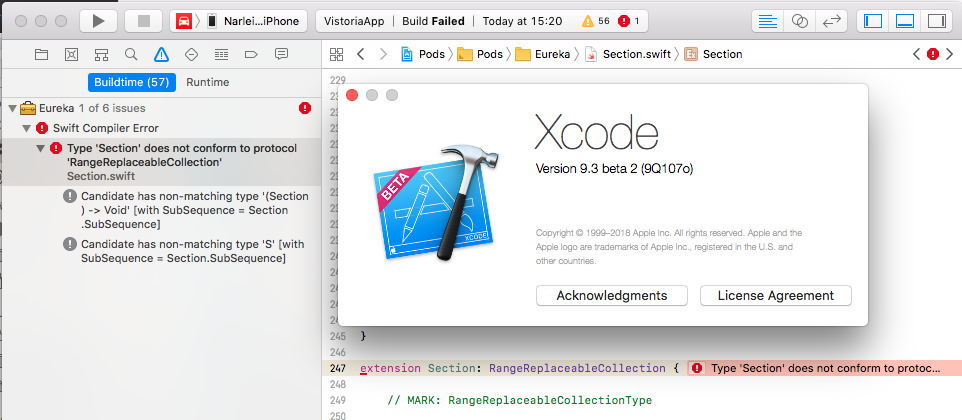This screenshot has height=420, width=962.
Task: Click the Xcode beta app icon
Action: (436, 202)
